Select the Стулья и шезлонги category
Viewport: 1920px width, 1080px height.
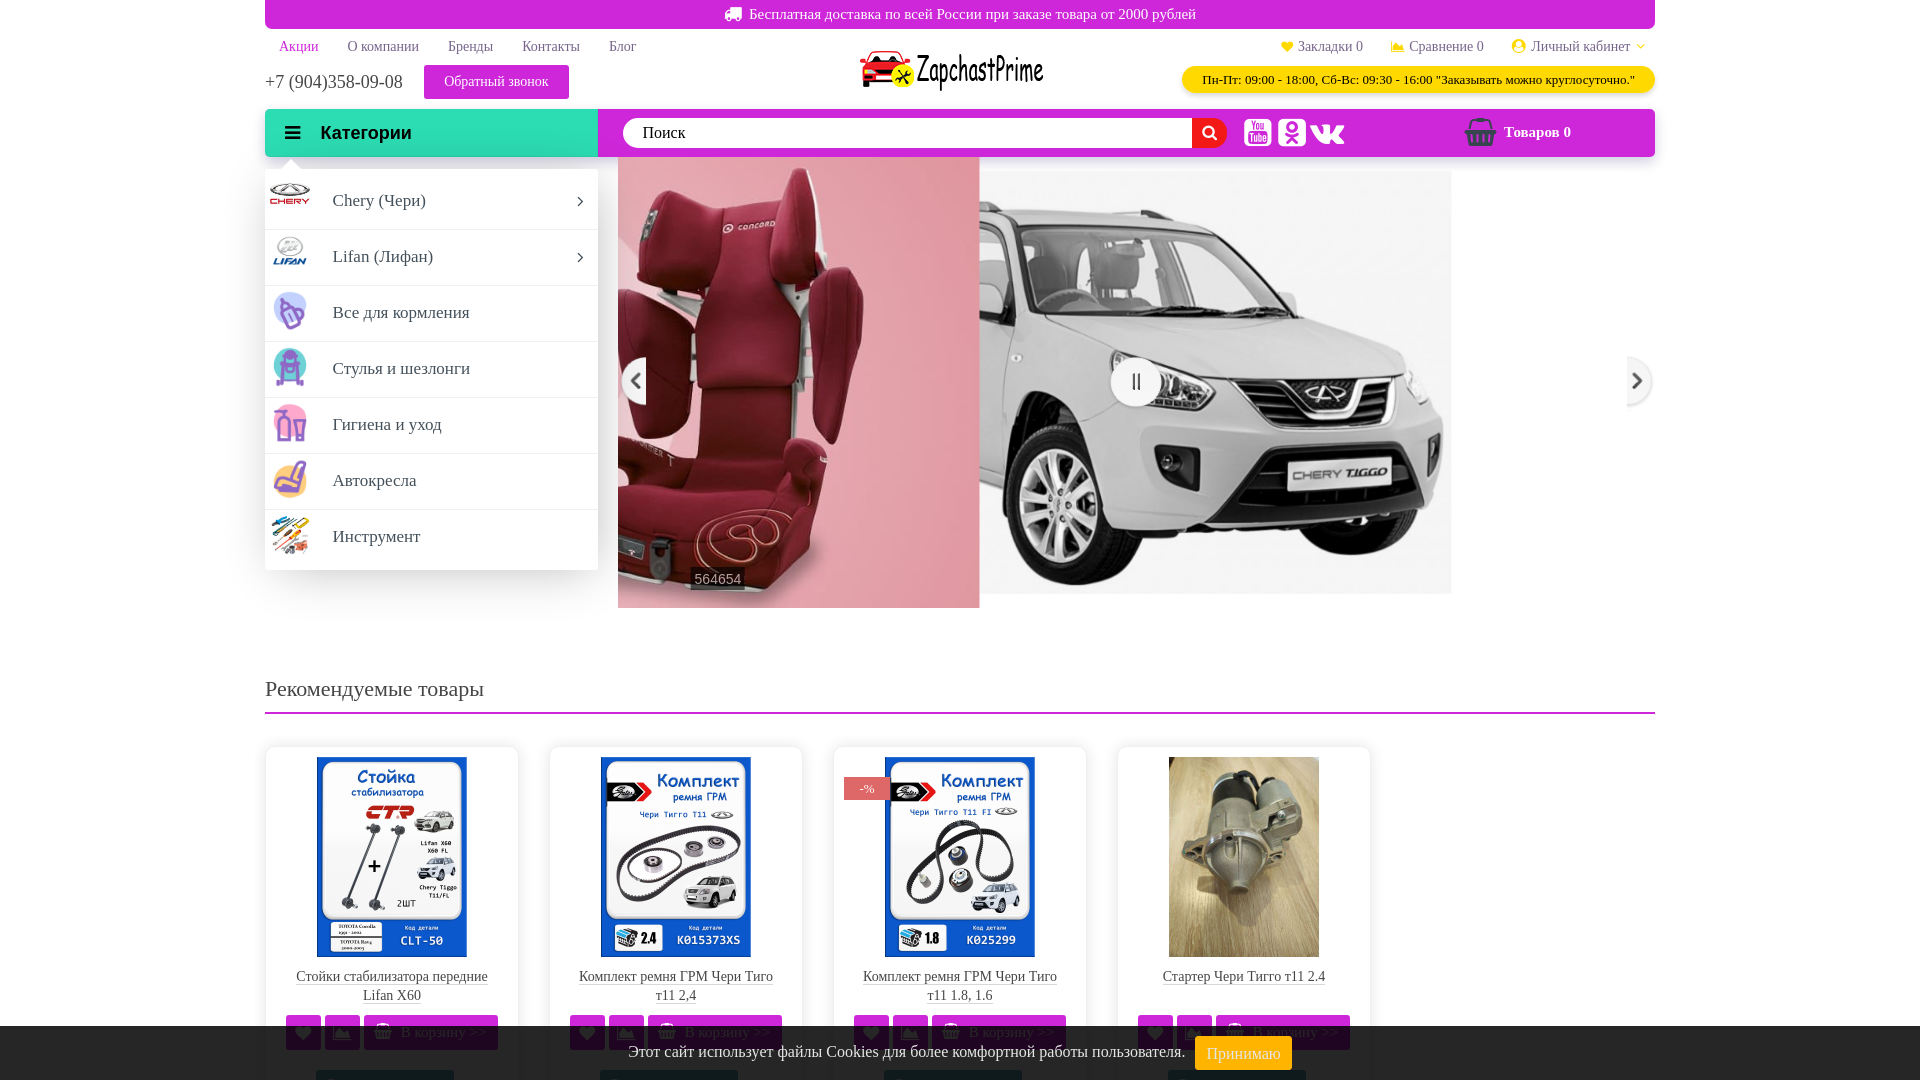tap(431, 369)
